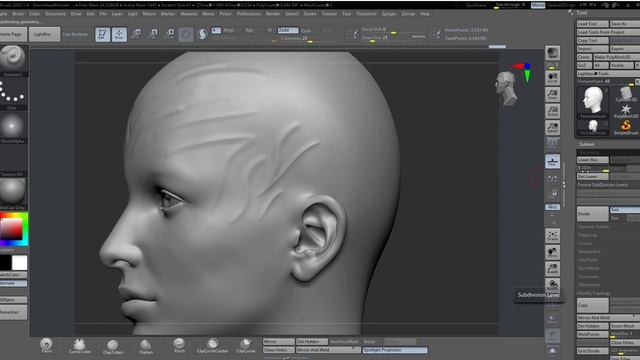Open the Document menu
Image resolution: width=640 pixels, height=360 pixels.
[x=55, y=13]
